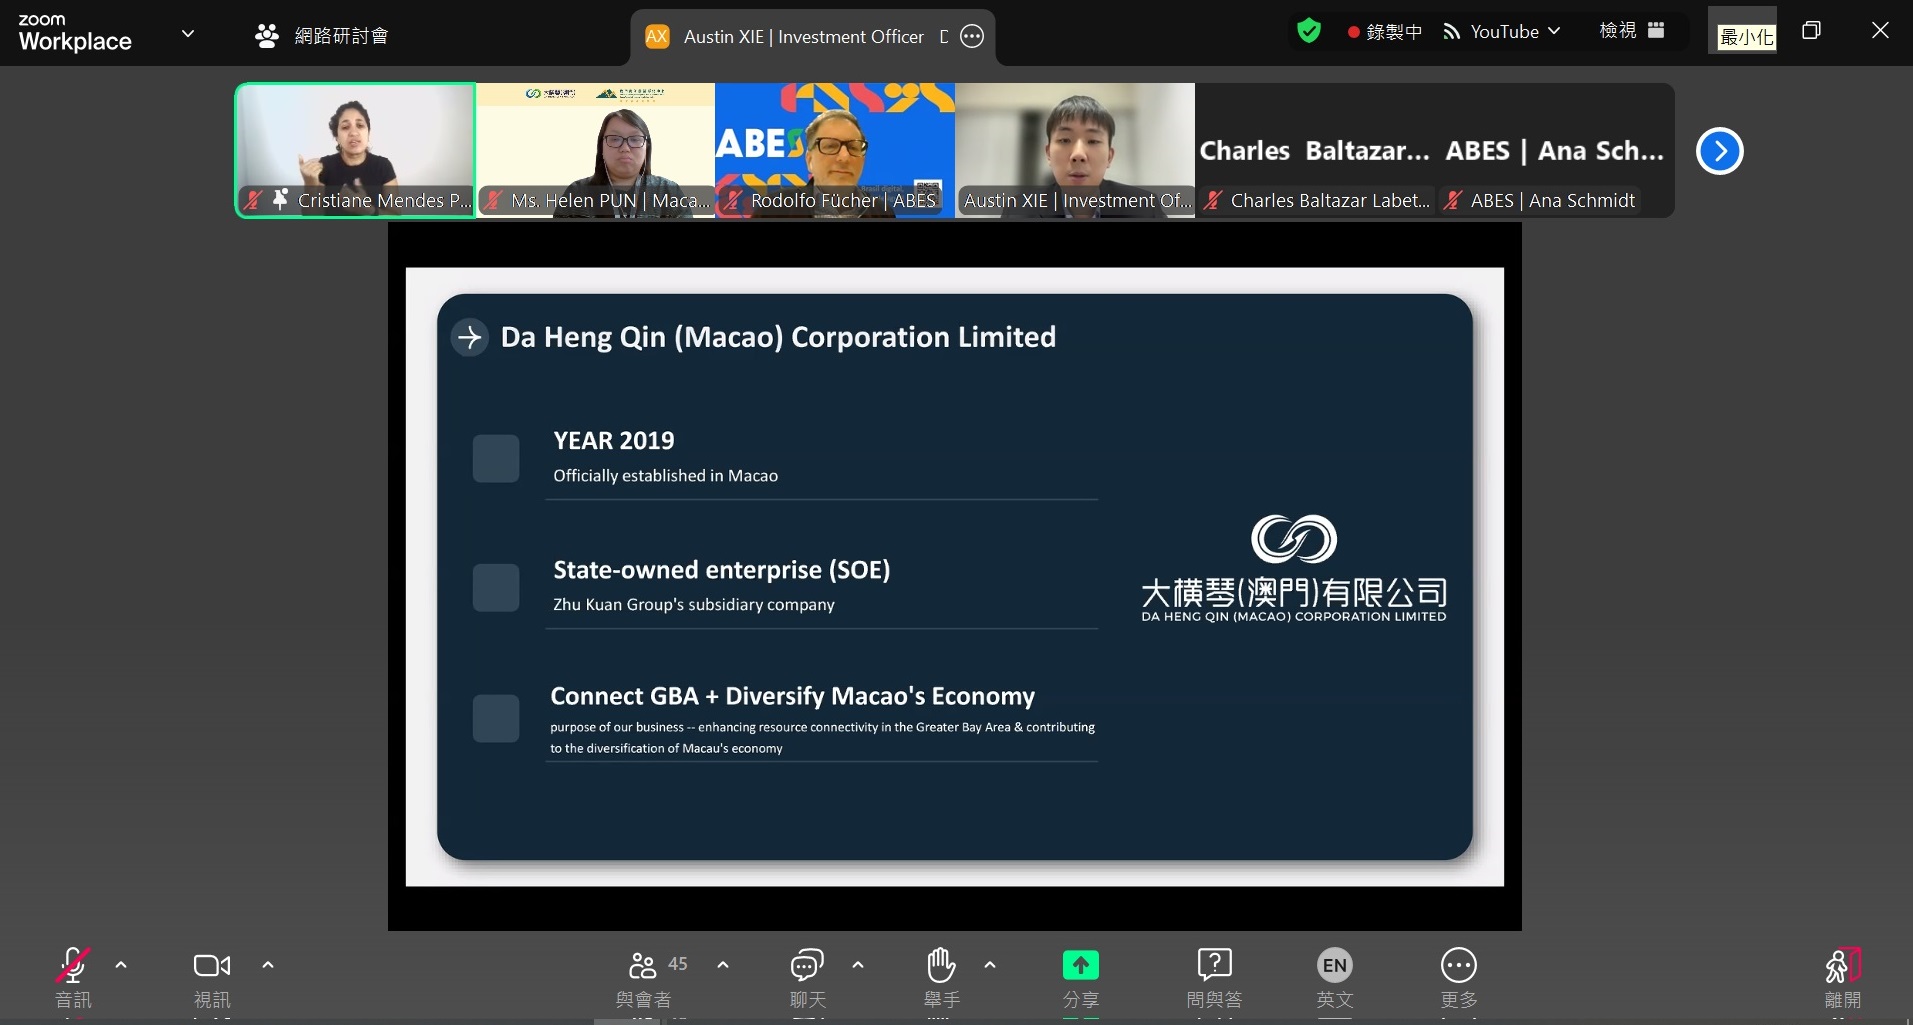1913x1025 pixels.
Task: Select the Austin XIE Investment Officer tab
Action: pyautogui.click(x=813, y=37)
